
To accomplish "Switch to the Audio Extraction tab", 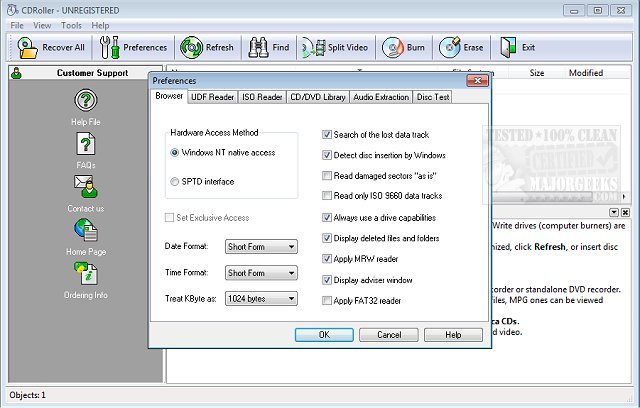I will (x=381, y=97).
